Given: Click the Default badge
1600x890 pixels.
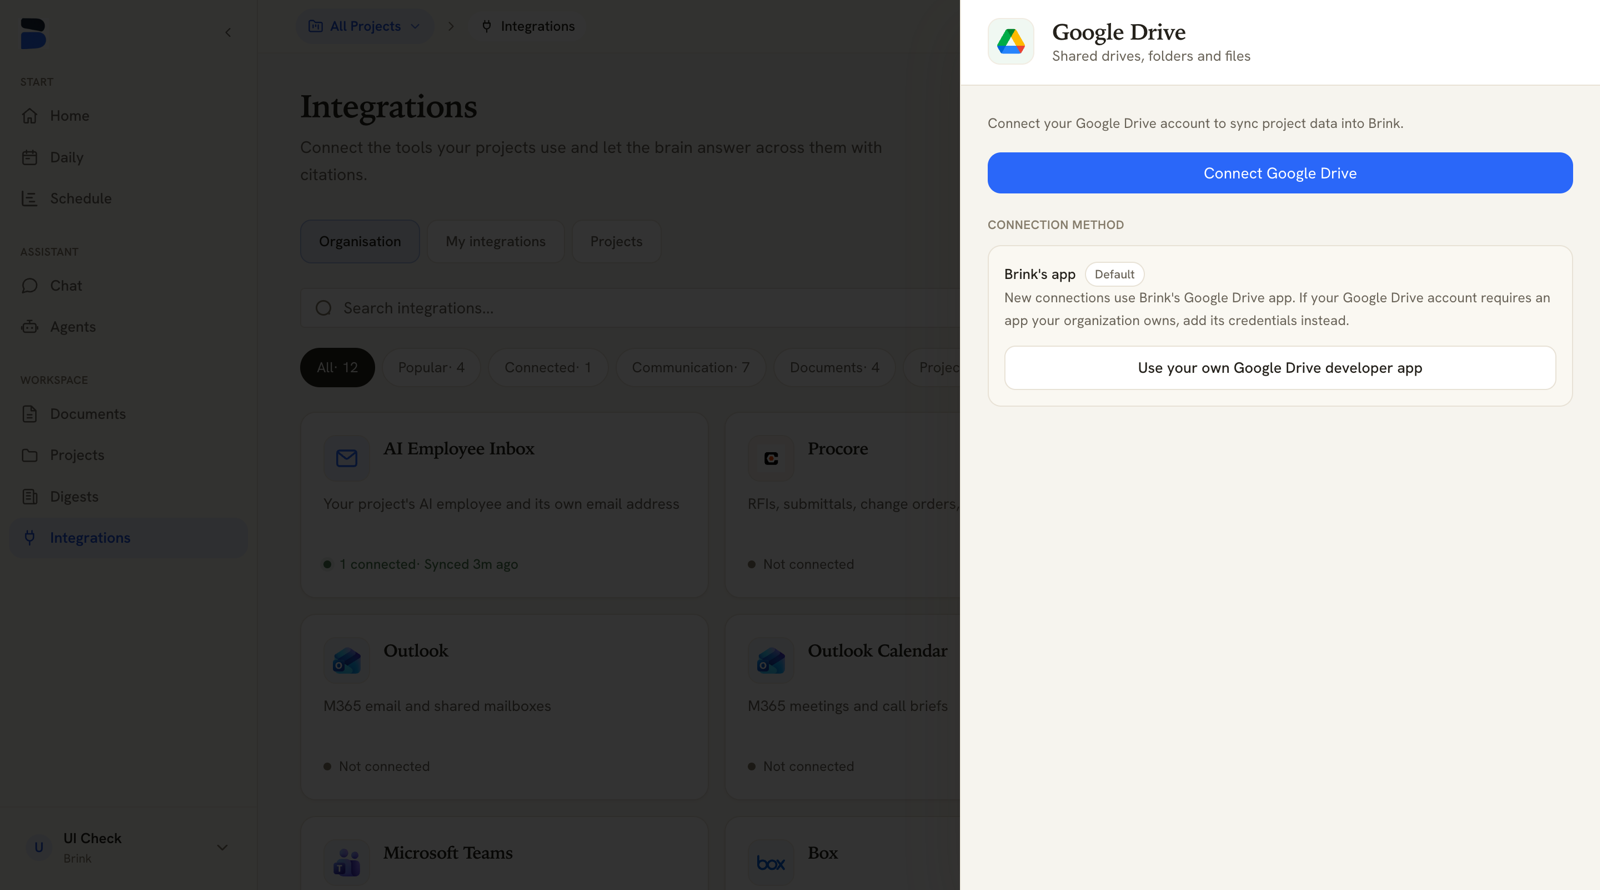Looking at the screenshot, I should pyautogui.click(x=1114, y=274).
